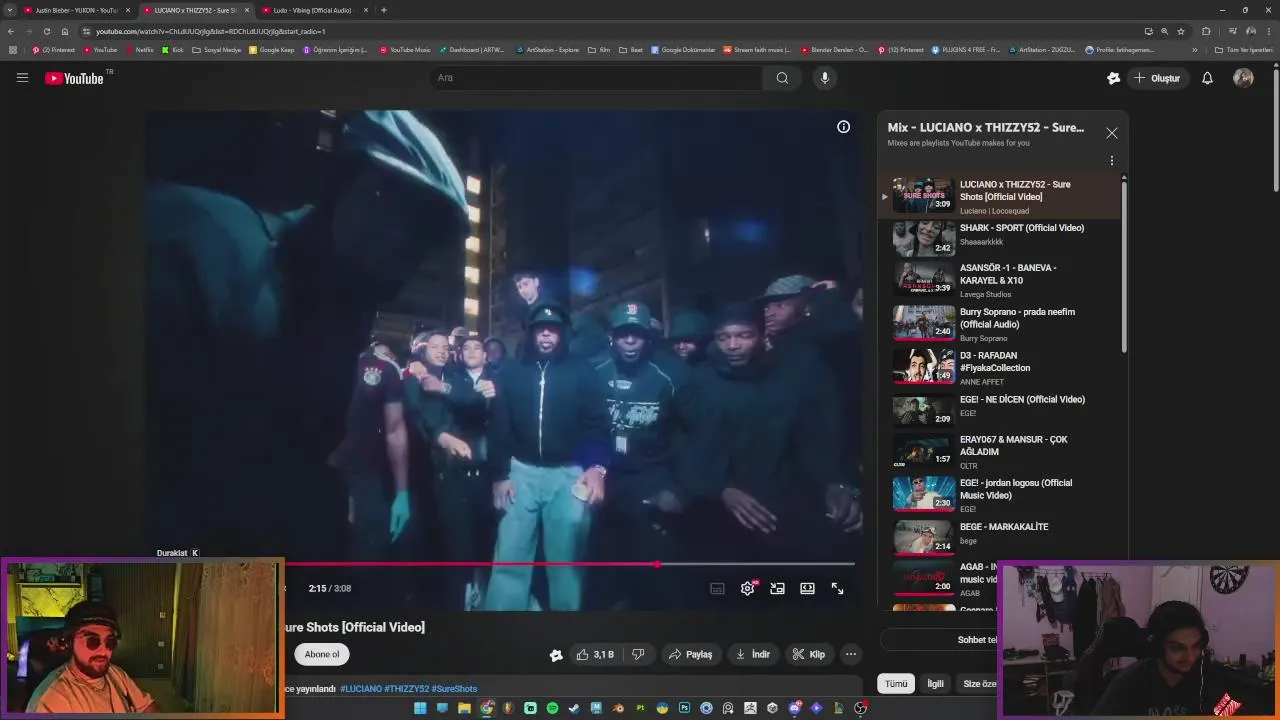Open the notifications bell

pos(1207,78)
